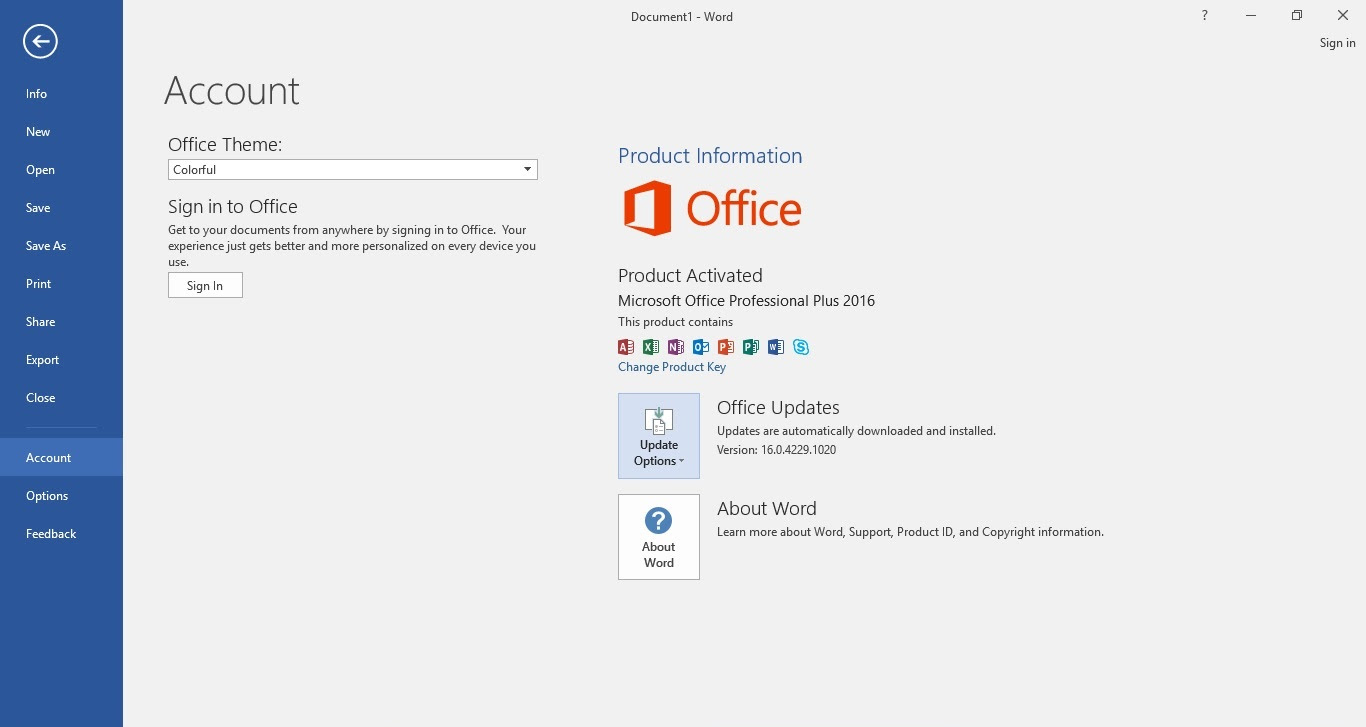Click the Word app icon
Viewport: 1366px width, 727px height.
(x=776, y=347)
